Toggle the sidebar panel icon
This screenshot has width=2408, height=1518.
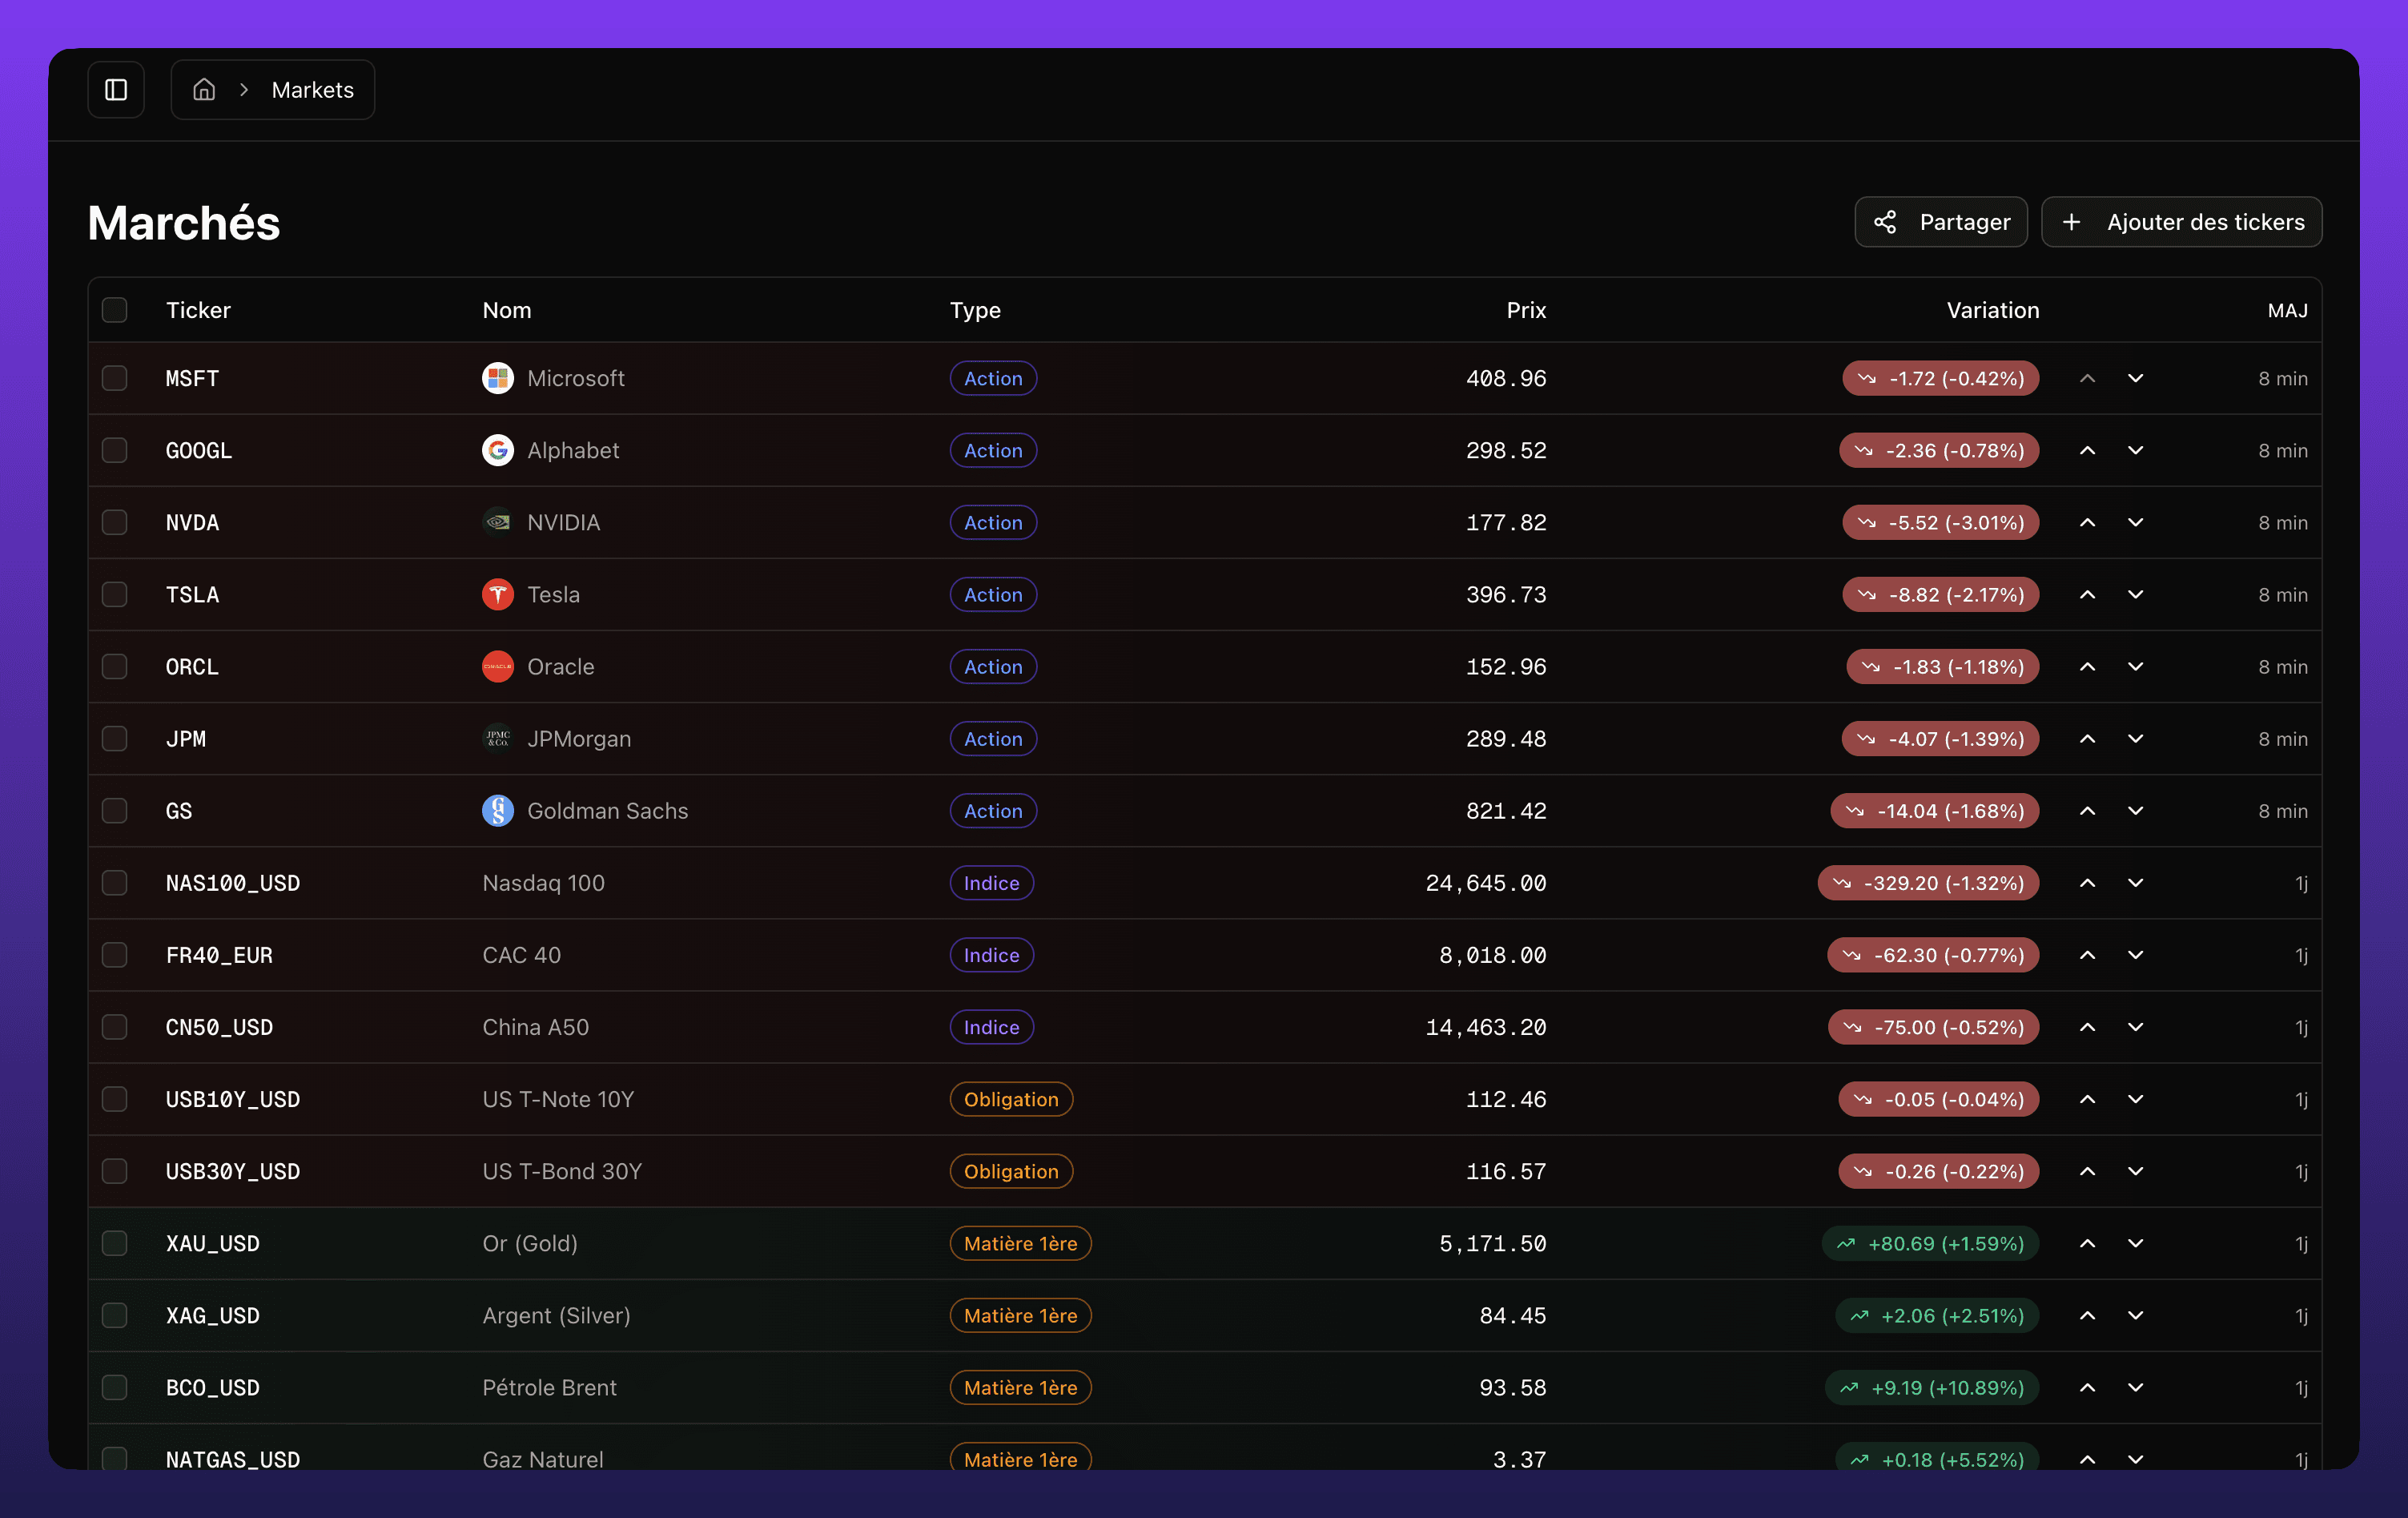[x=116, y=89]
